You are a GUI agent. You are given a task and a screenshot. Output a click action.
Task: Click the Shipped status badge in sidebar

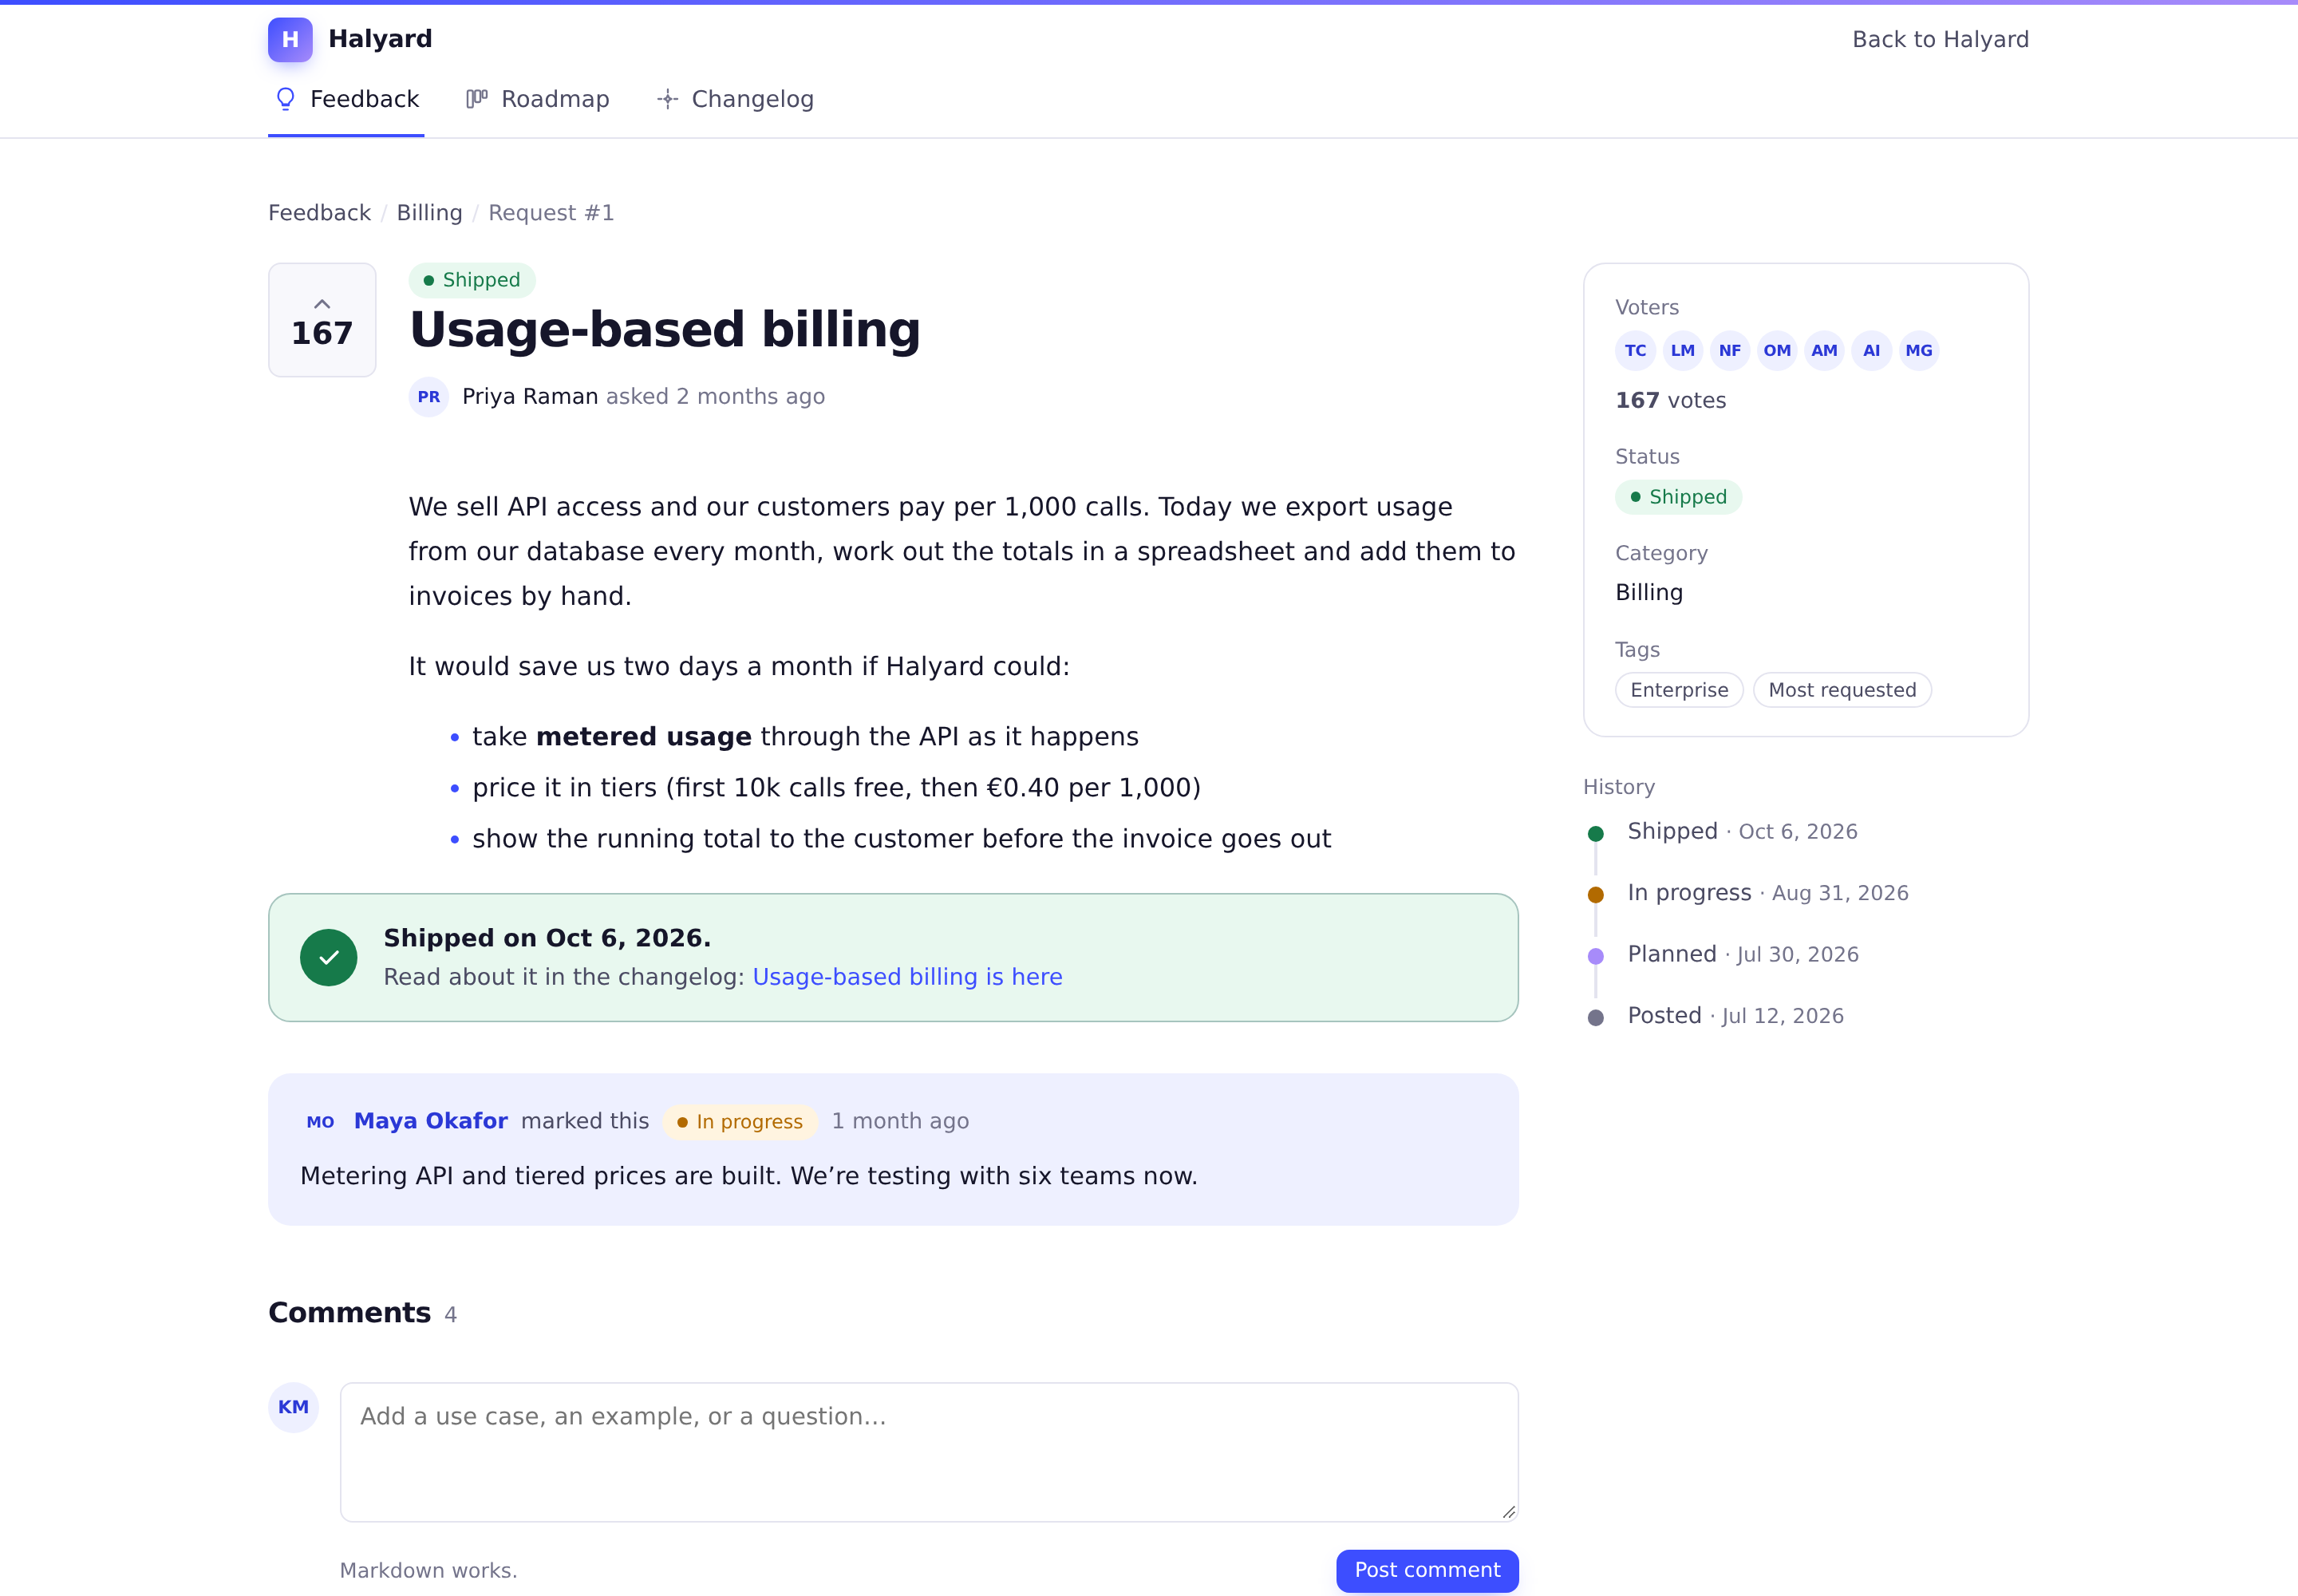1678,497
